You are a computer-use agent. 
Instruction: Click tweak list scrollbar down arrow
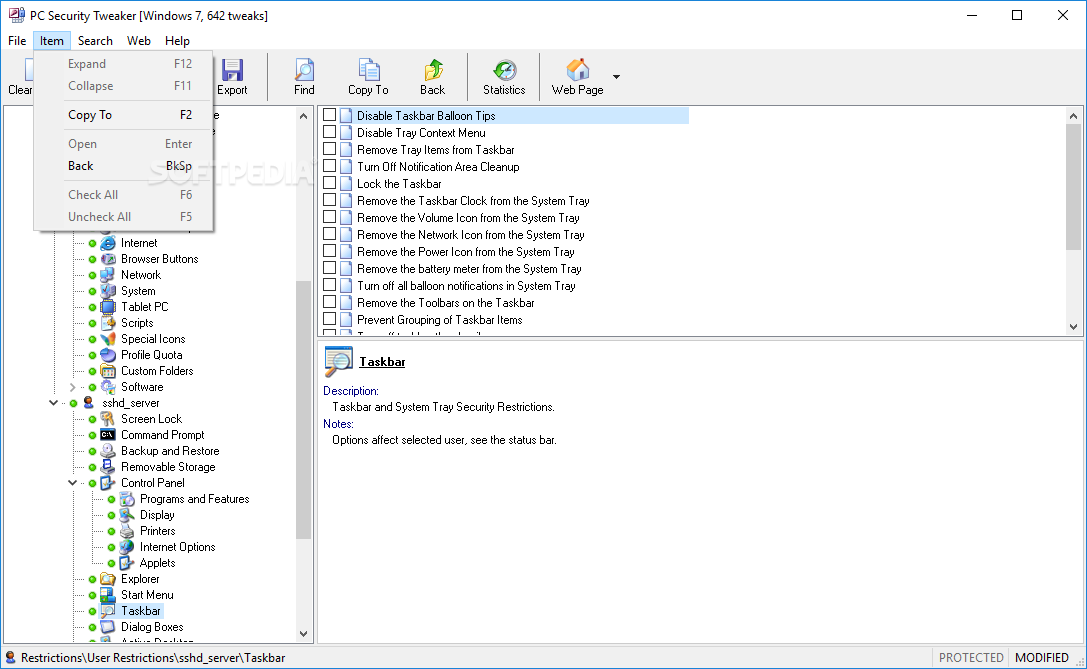(1073, 327)
